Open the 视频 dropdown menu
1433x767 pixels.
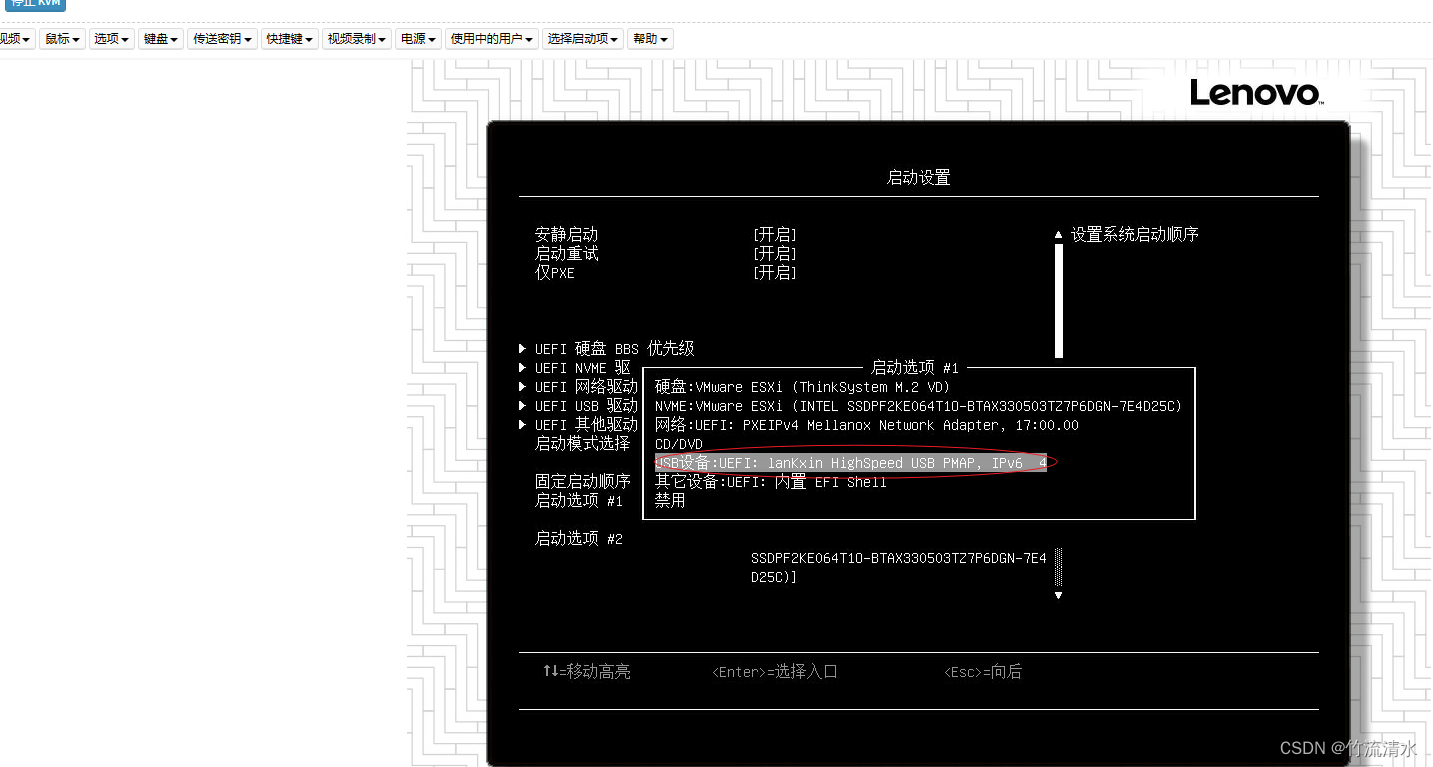(x=16, y=39)
